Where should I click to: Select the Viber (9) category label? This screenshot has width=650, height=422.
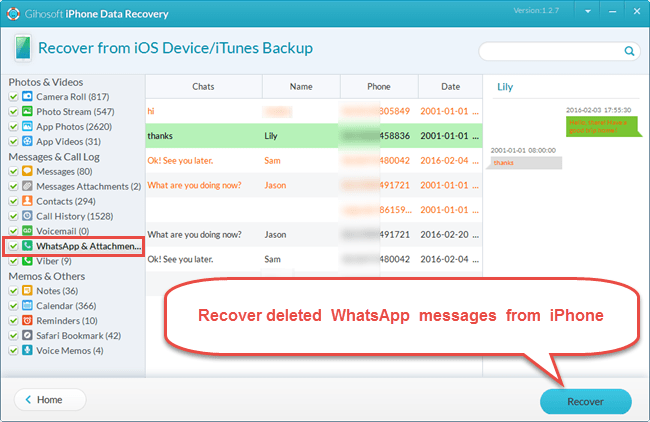click(x=54, y=261)
